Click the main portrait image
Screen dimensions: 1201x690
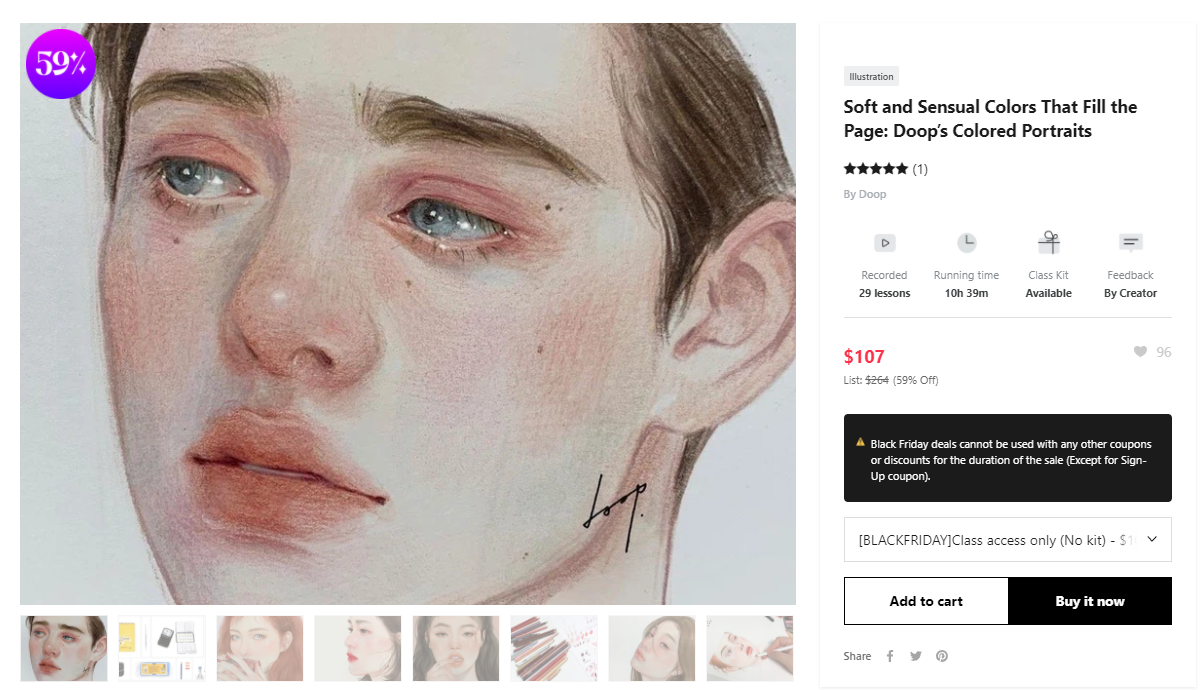(x=408, y=314)
